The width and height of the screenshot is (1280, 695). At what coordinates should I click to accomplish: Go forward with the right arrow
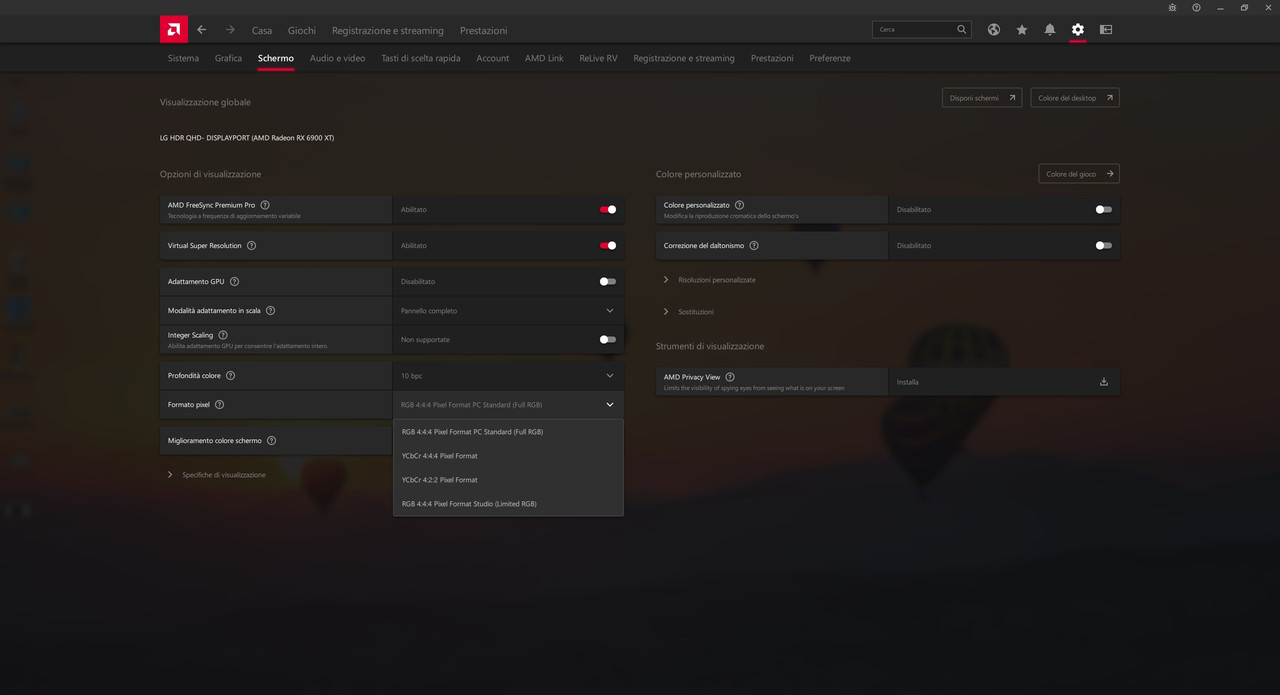pos(230,30)
